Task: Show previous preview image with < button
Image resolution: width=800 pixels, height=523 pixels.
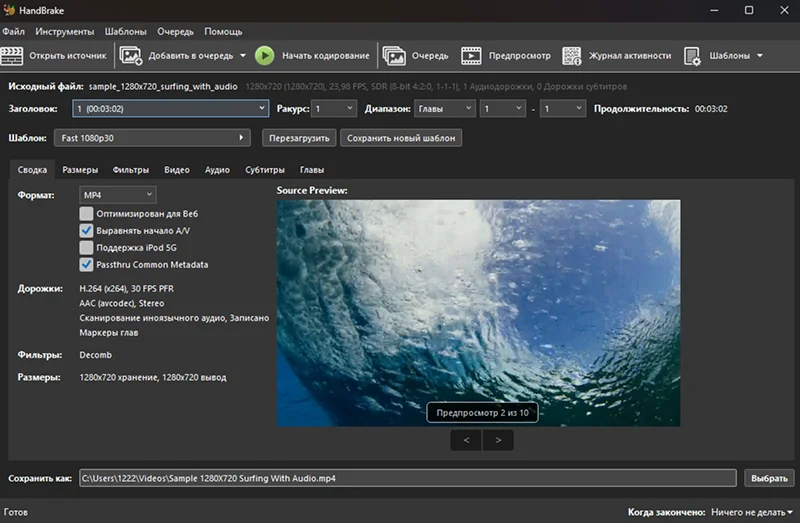Action: (466, 440)
